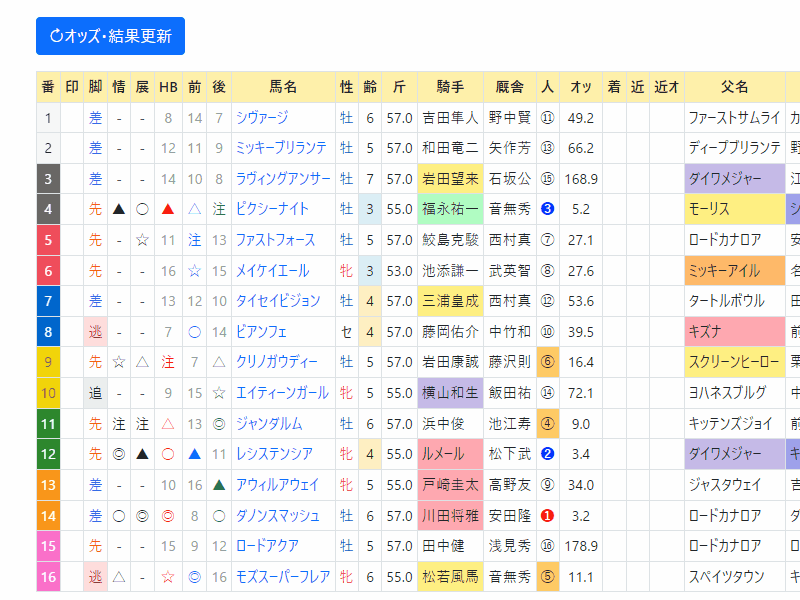Open horse link ダノンスマッシュ
The image size is (800, 600).
pyautogui.click(x=278, y=516)
